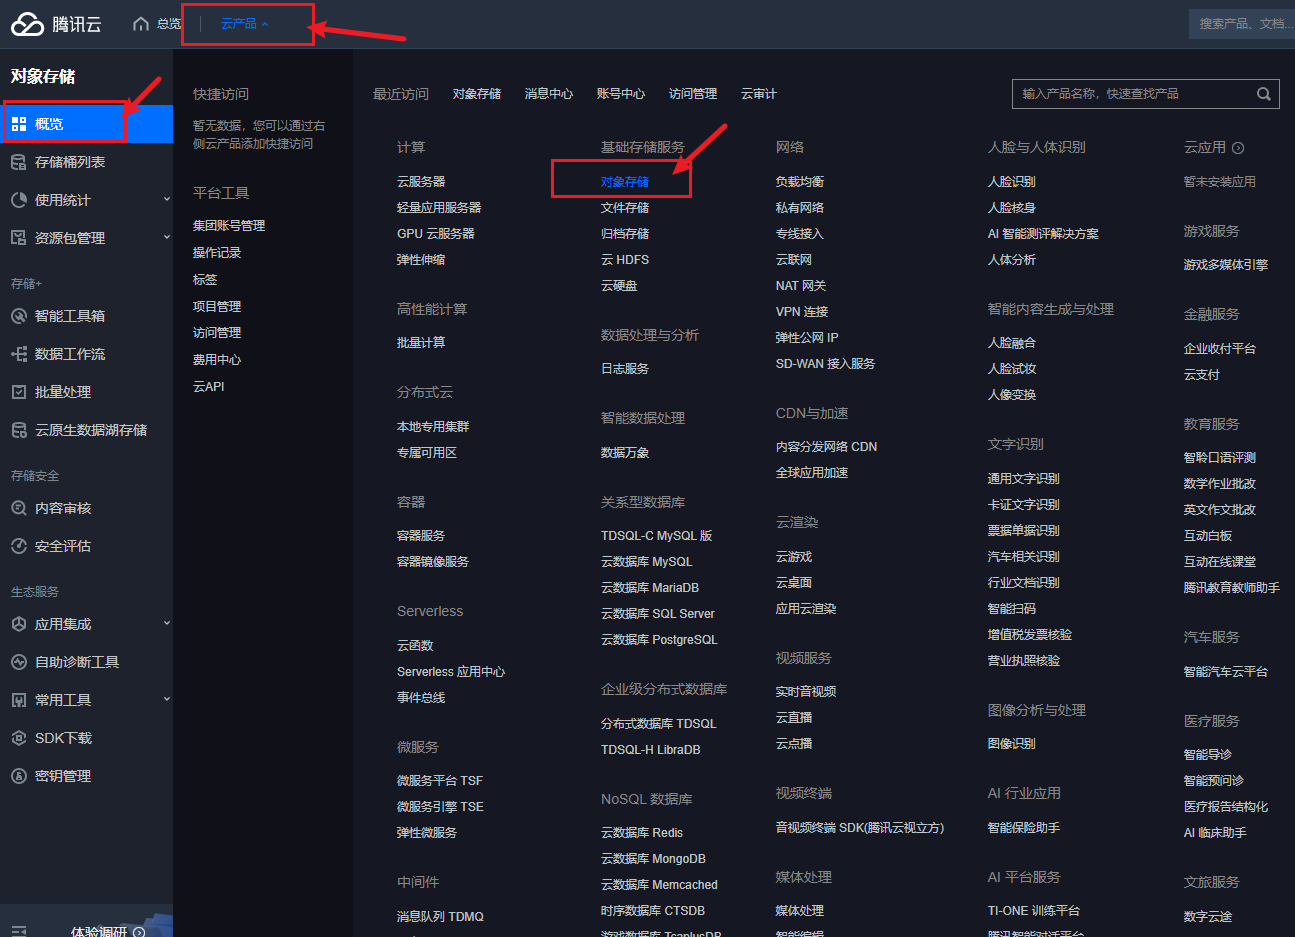The height and width of the screenshot is (937, 1295).
Task: Click the 数据工作流 icon
Action: [19, 354]
